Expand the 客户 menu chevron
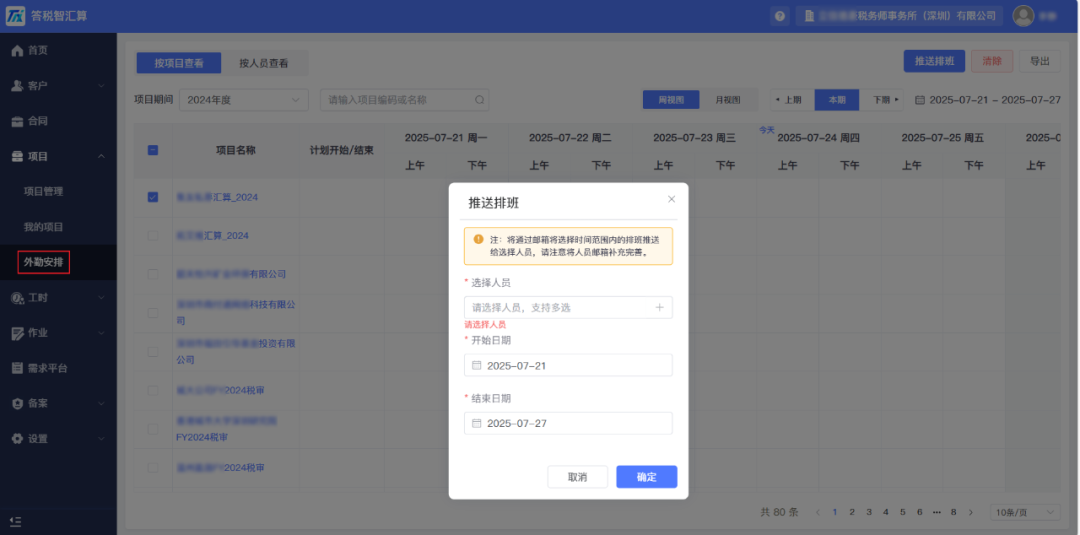 point(101,86)
